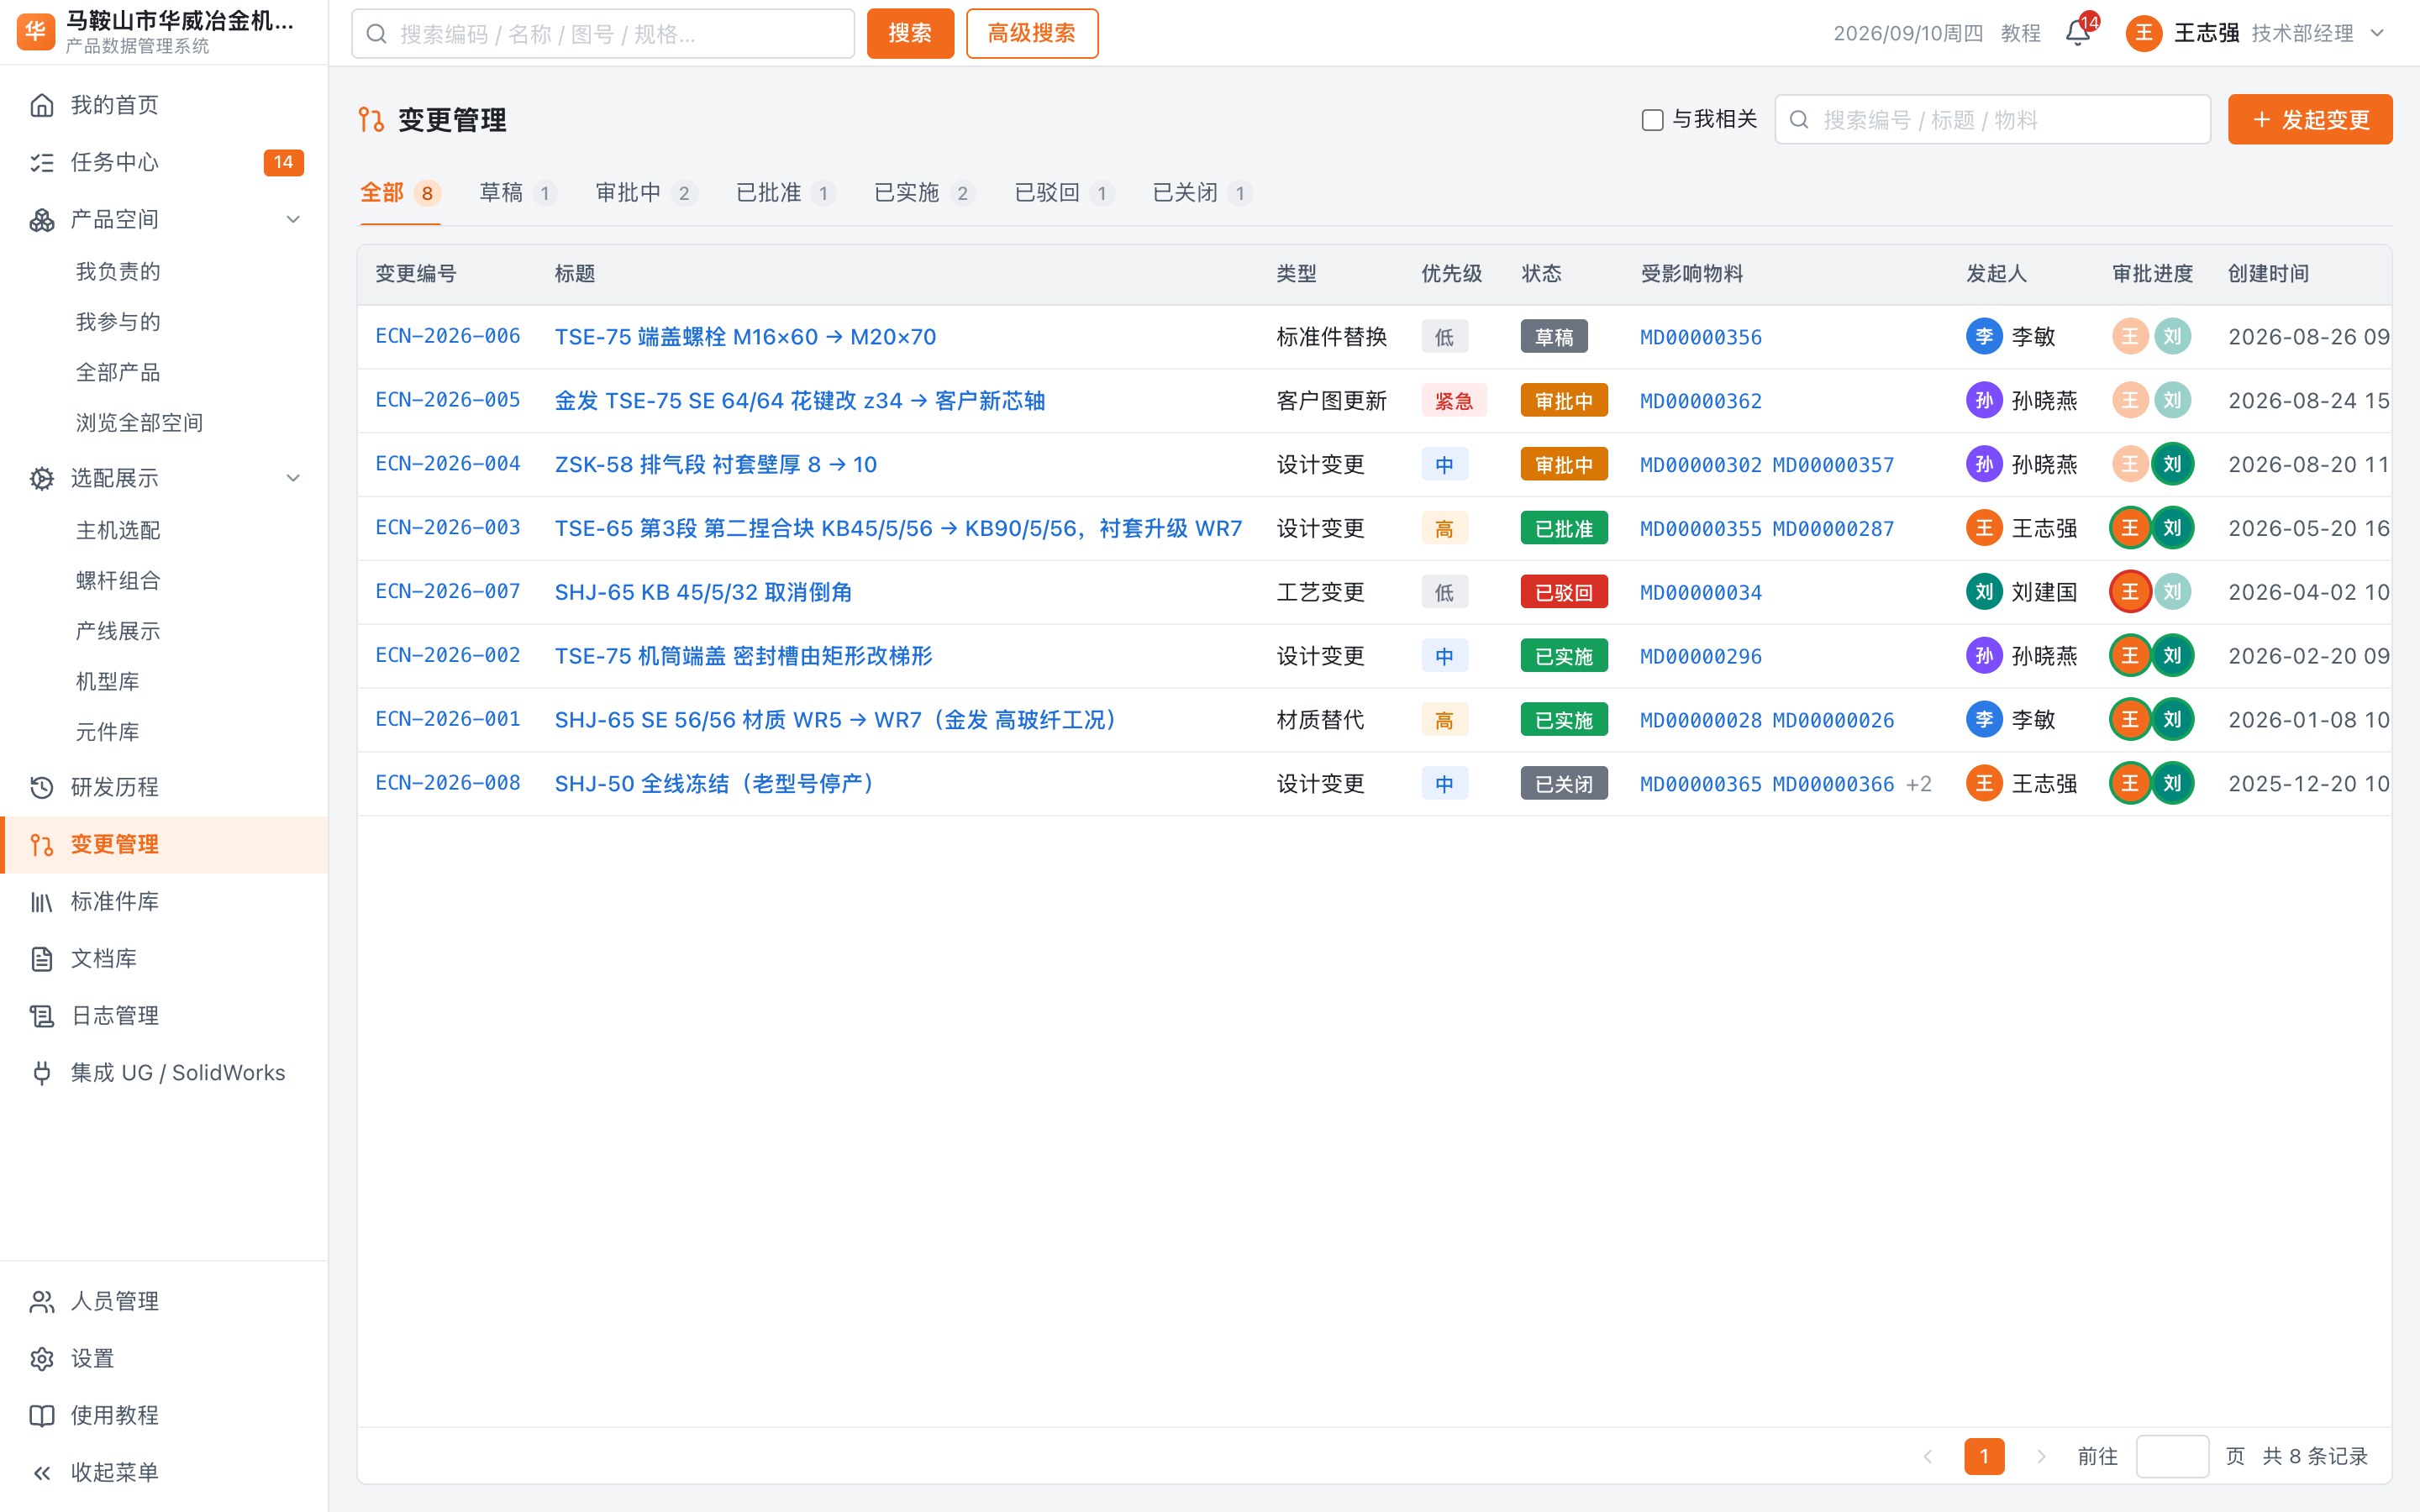Image resolution: width=2420 pixels, height=1512 pixels.
Task: Go to previous page arrow
Action: [x=1928, y=1456]
